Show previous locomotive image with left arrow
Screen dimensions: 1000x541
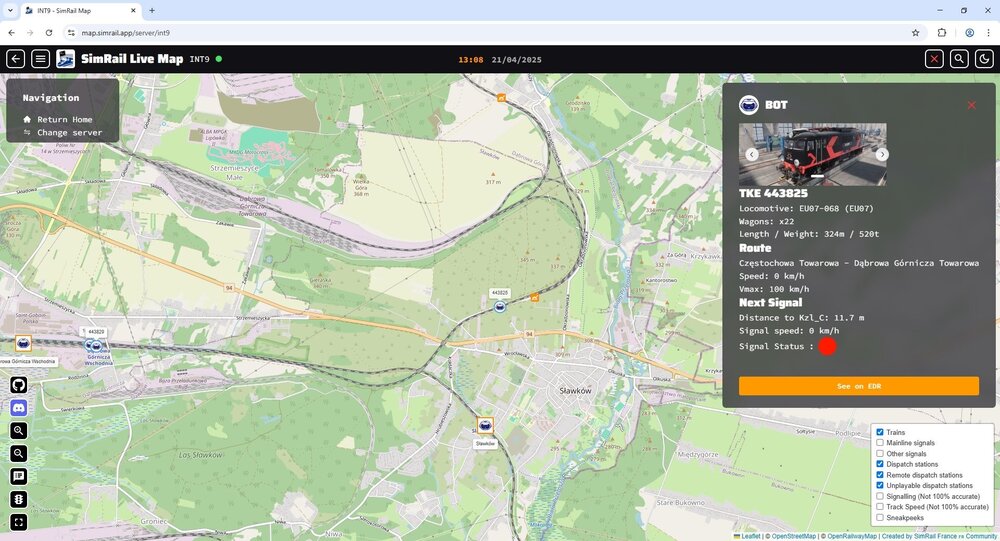[751, 155]
